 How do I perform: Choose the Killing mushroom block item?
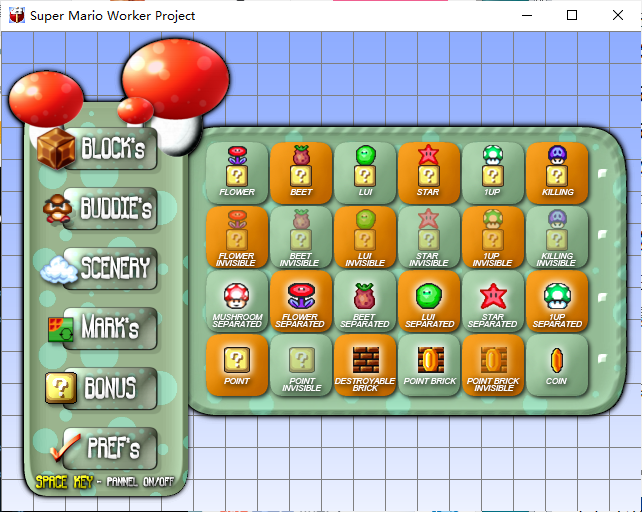[x=557, y=172]
